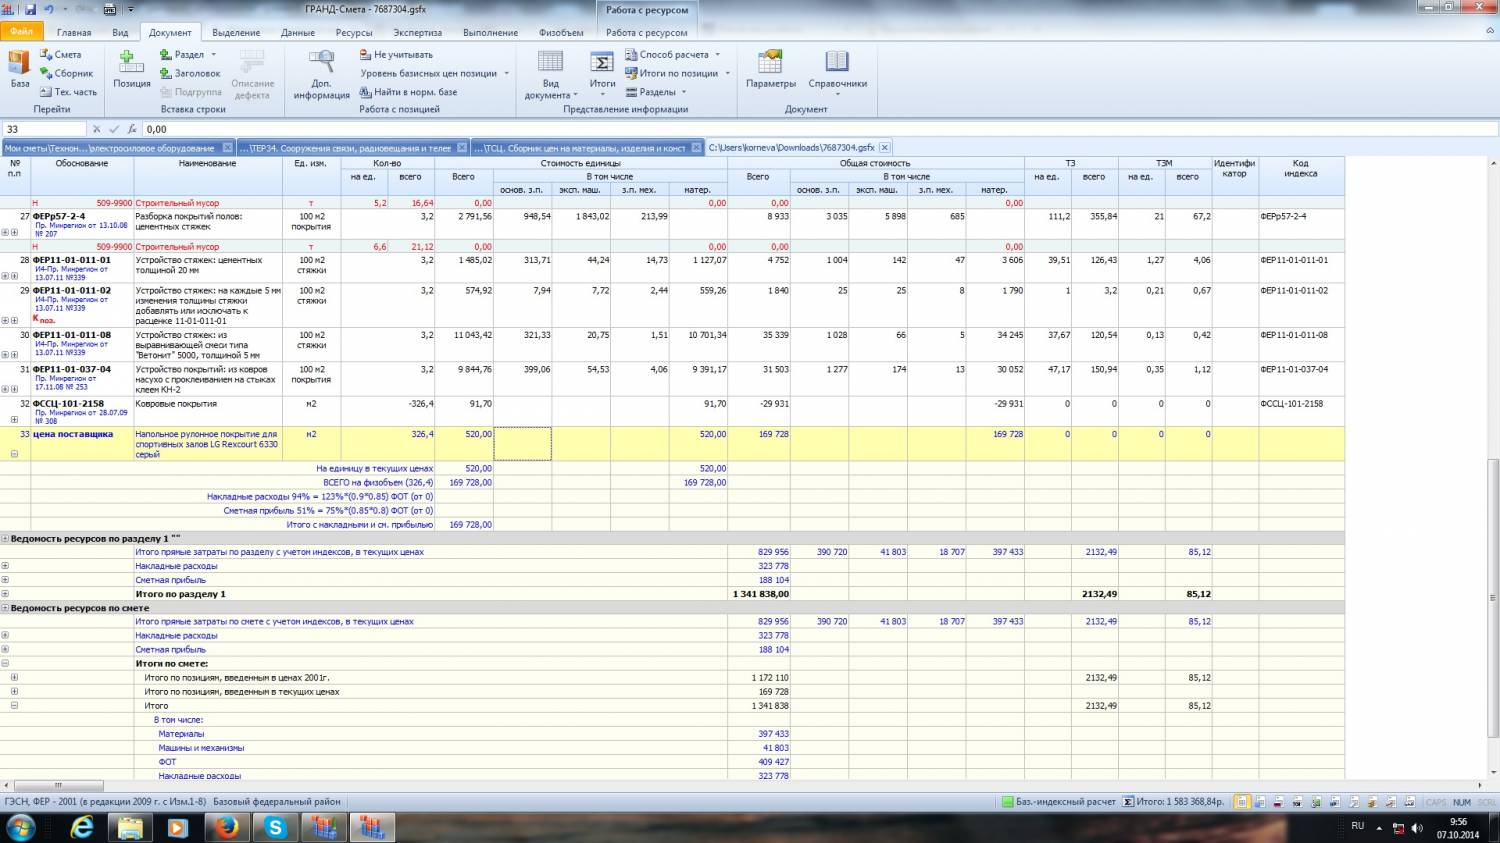Open the orange Файл menu button
Image resolution: width=1500 pixels, height=843 pixels.
tap(21, 32)
